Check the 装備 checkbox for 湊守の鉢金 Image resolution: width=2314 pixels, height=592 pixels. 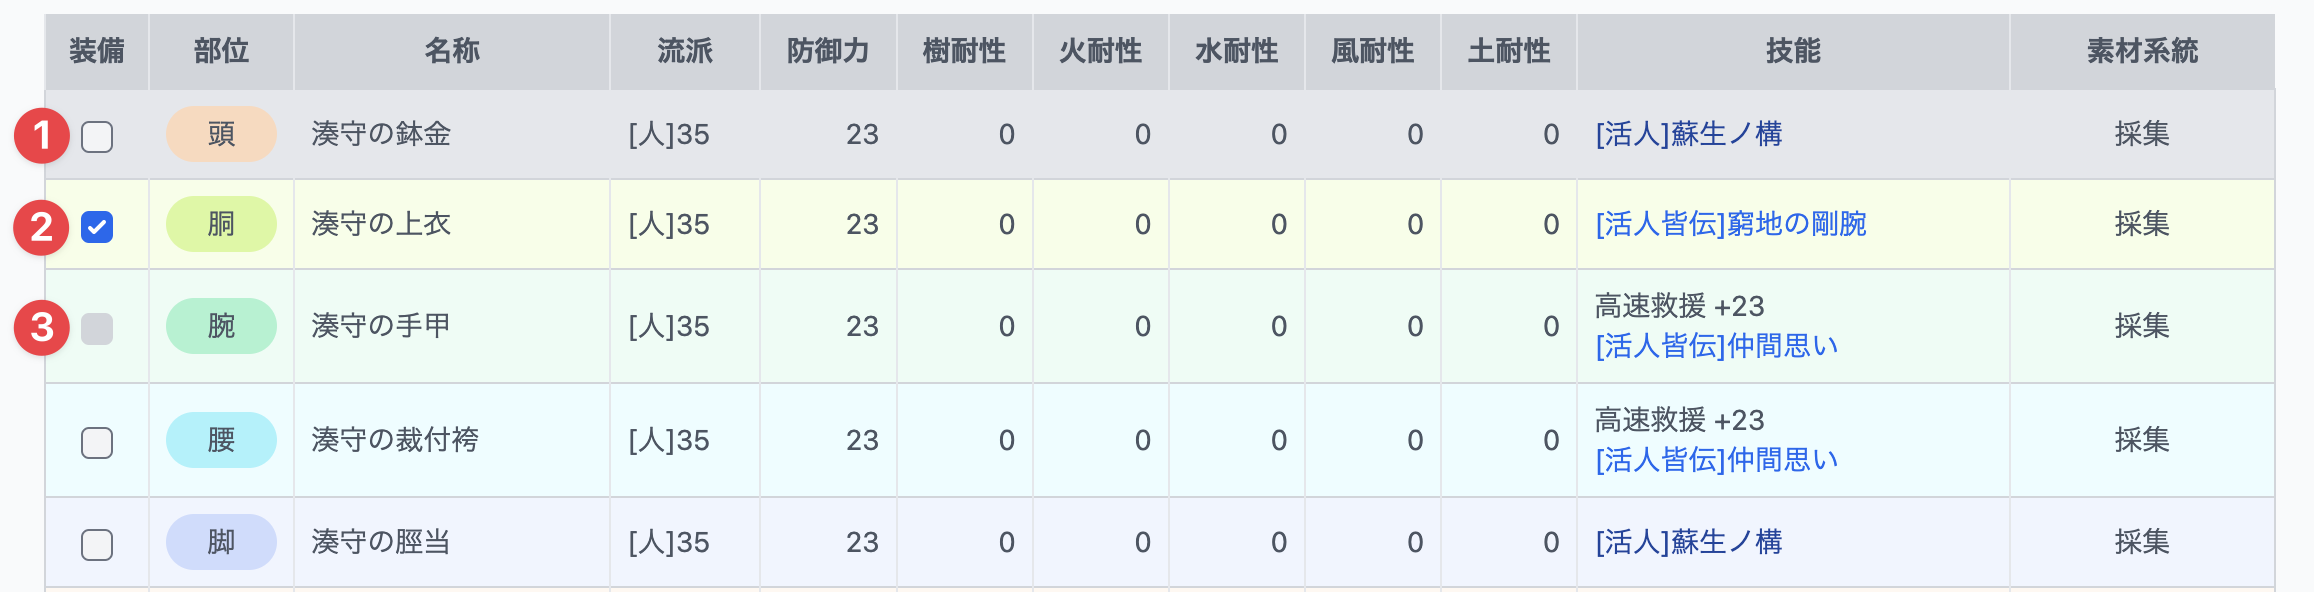(x=97, y=135)
